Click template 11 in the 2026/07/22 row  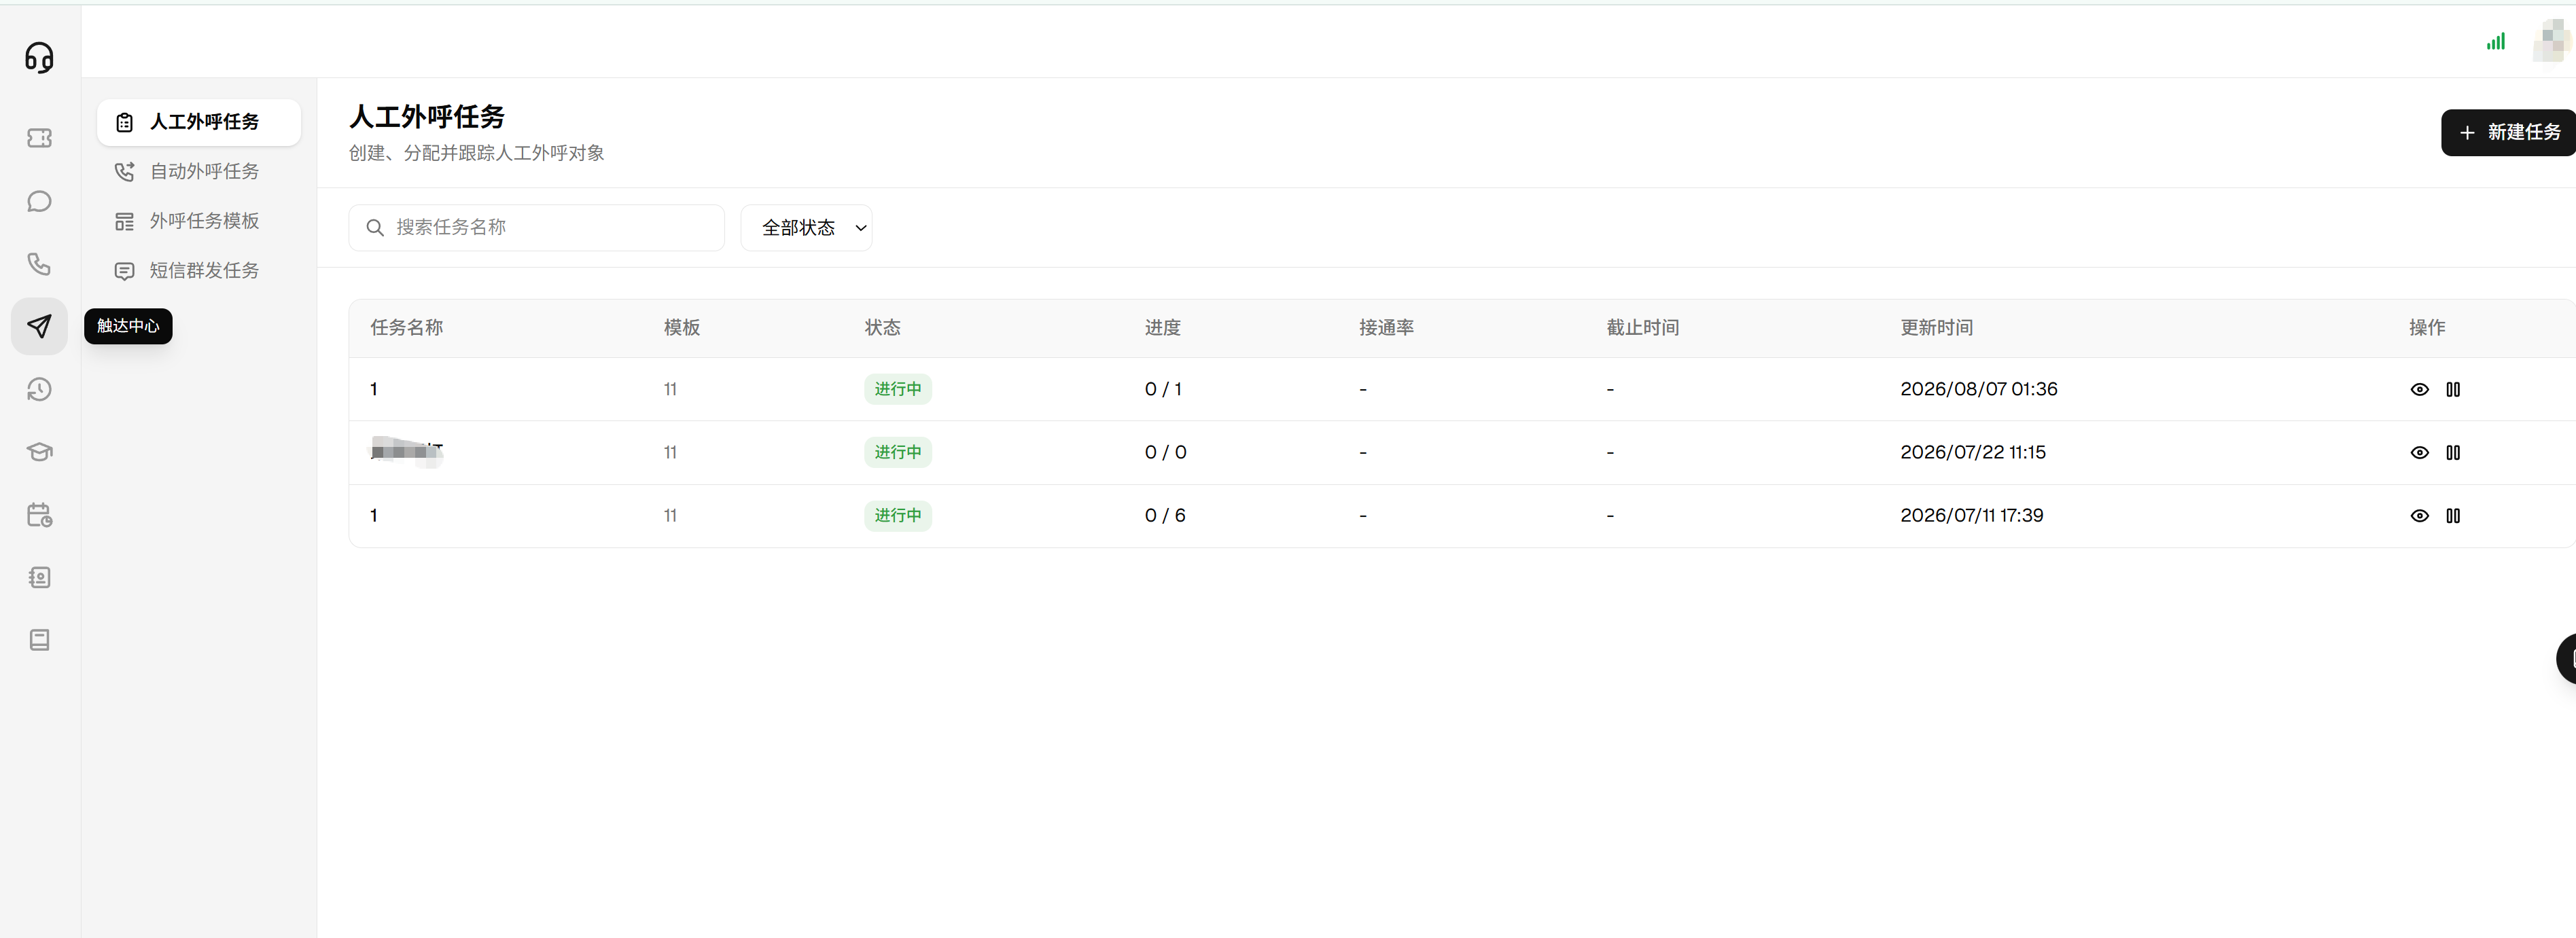pyautogui.click(x=670, y=453)
